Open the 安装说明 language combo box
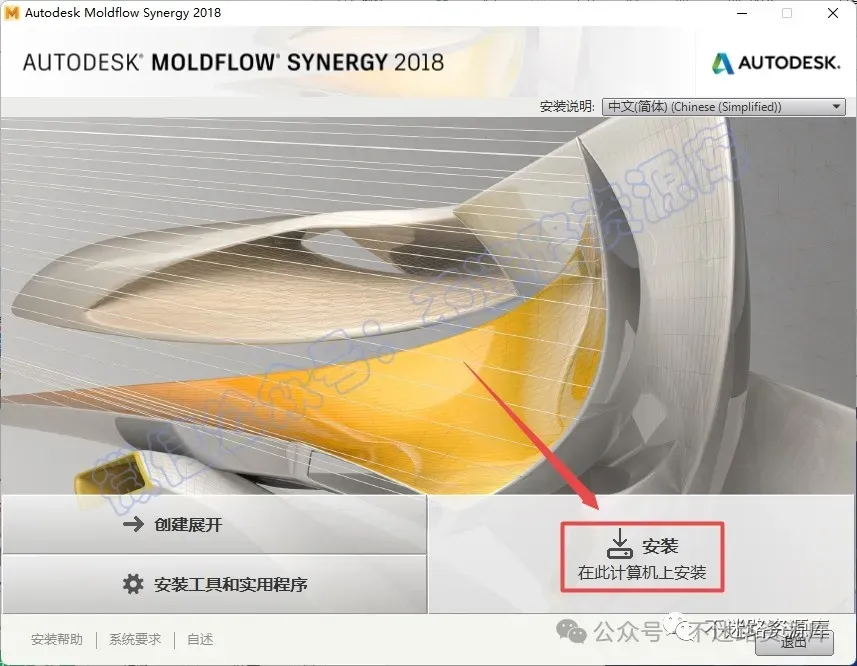 (x=723, y=107)
